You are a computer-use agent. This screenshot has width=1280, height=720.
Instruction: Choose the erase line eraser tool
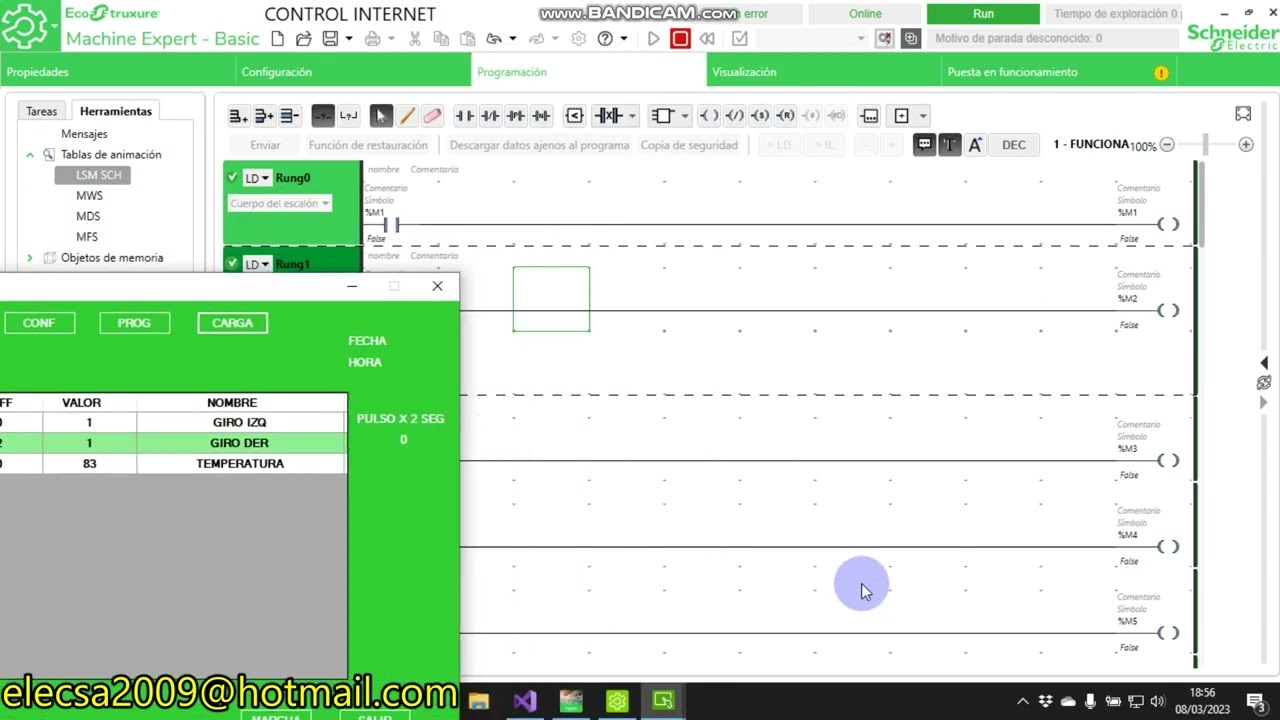(432, 116)
